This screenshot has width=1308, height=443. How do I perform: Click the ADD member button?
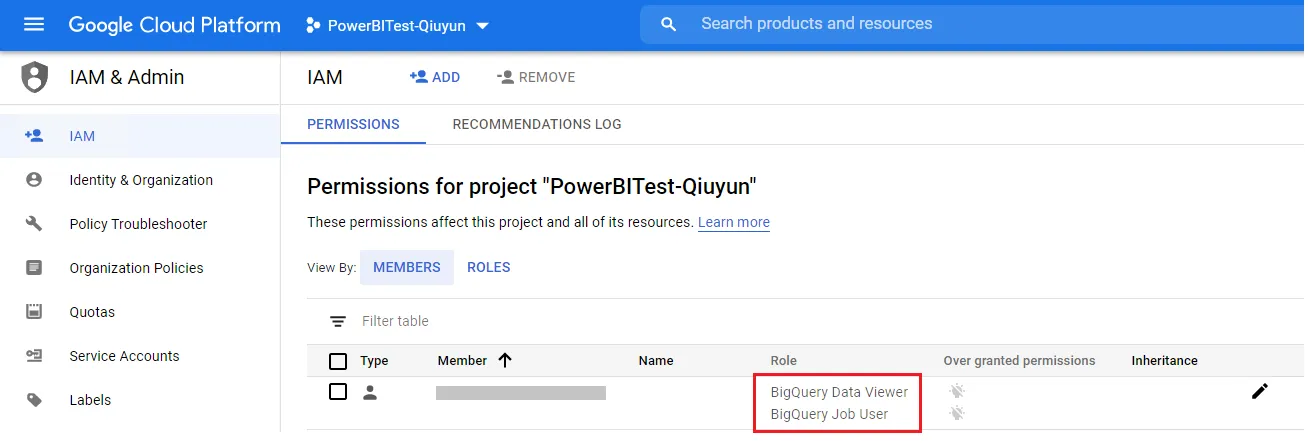pyautogui.click(x=435, y=77)
